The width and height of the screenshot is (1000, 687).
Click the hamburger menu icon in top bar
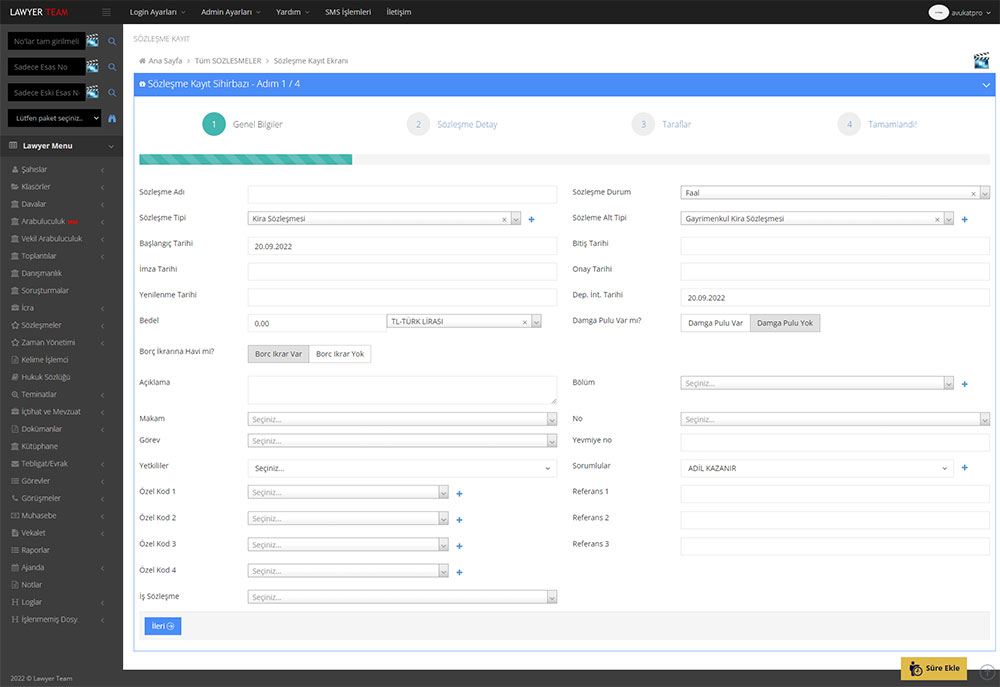point(107,12)
